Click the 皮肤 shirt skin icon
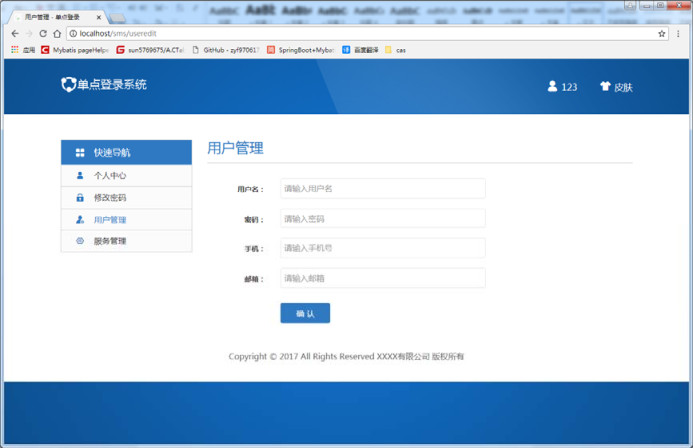The image size is (693, 448). pos(605,87)
